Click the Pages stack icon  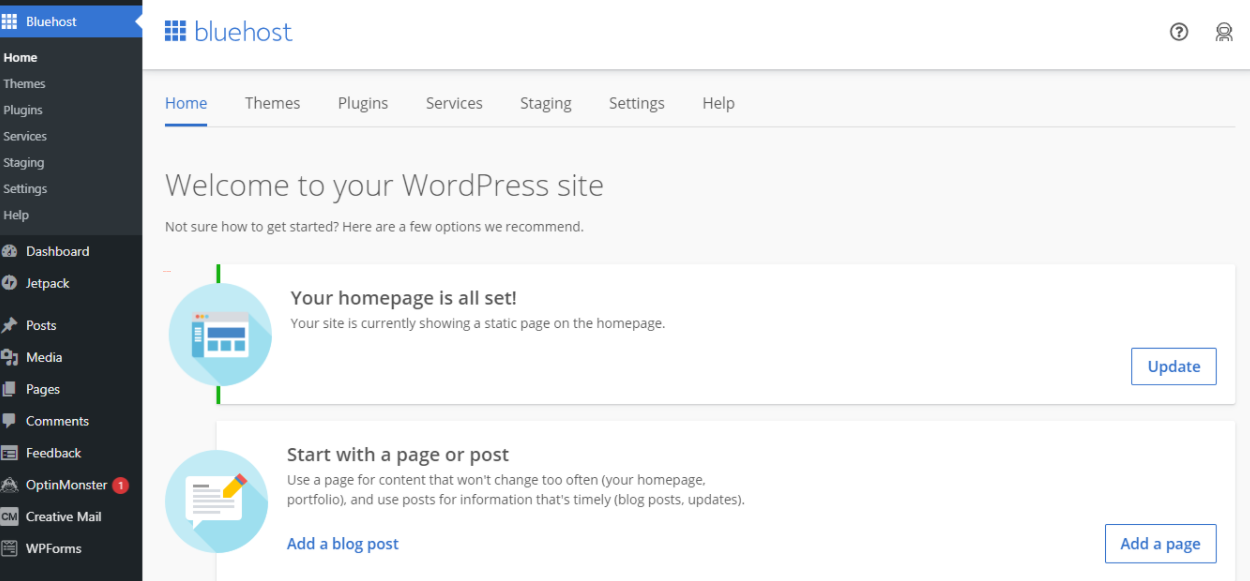click(x=9, y=389)
